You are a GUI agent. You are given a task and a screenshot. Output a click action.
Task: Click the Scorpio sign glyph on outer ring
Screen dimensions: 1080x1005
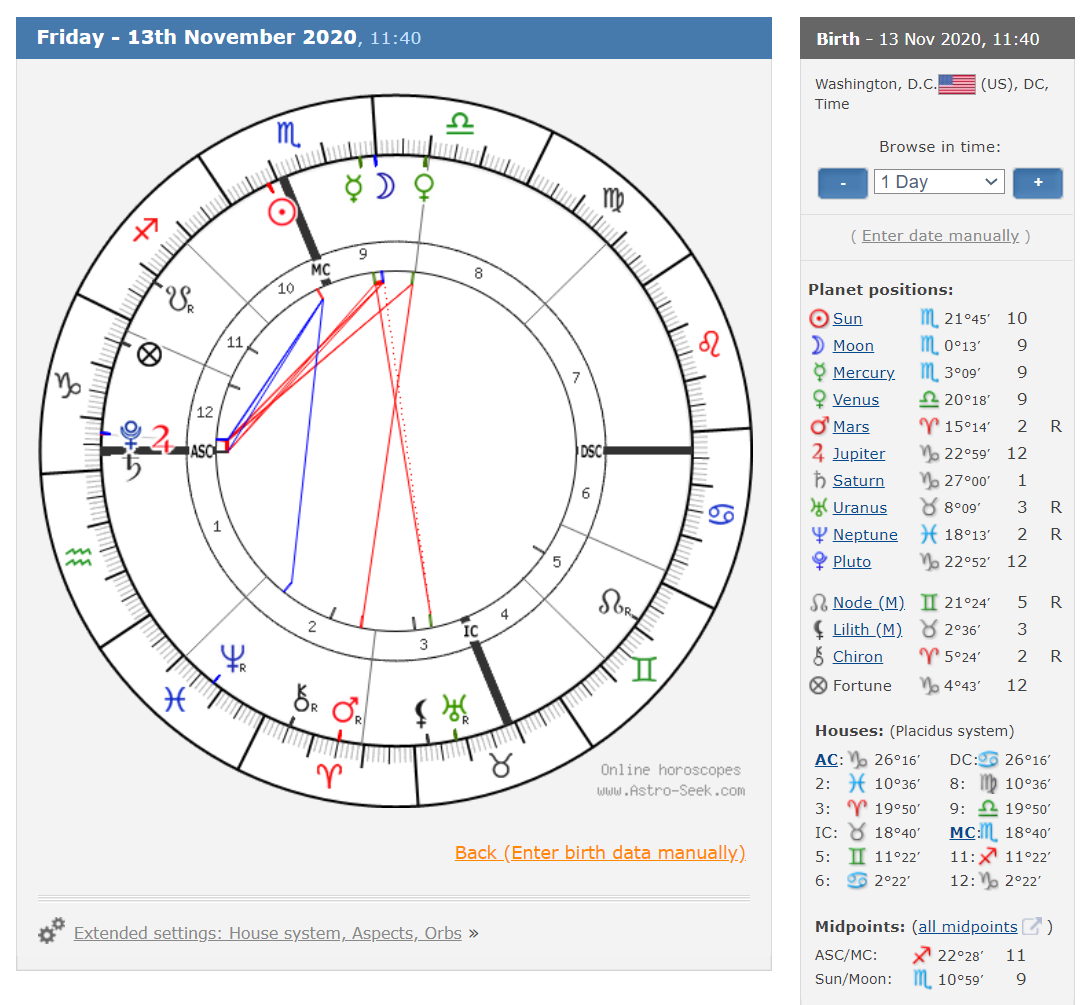(288, 134)
